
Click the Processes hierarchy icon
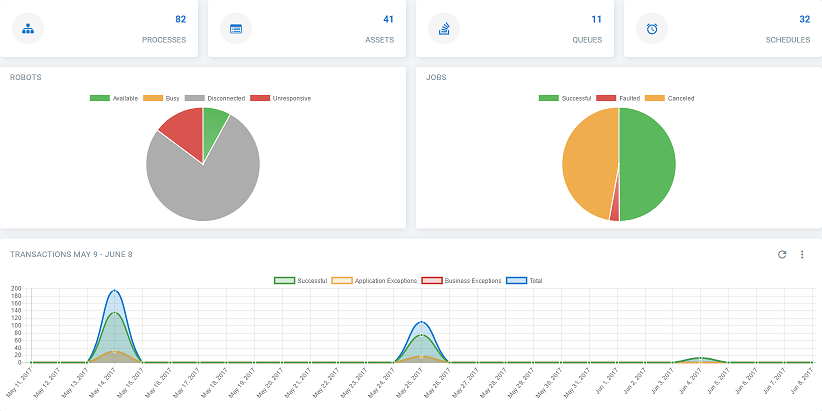point(28,28)
